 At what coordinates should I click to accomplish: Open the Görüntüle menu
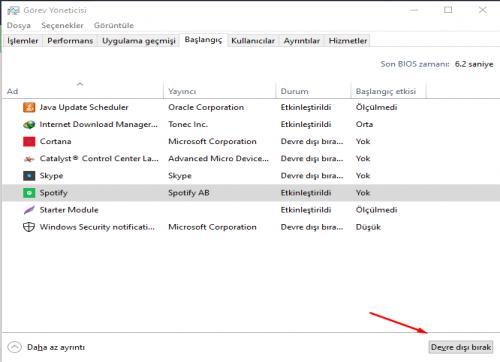tap(114, 25)
